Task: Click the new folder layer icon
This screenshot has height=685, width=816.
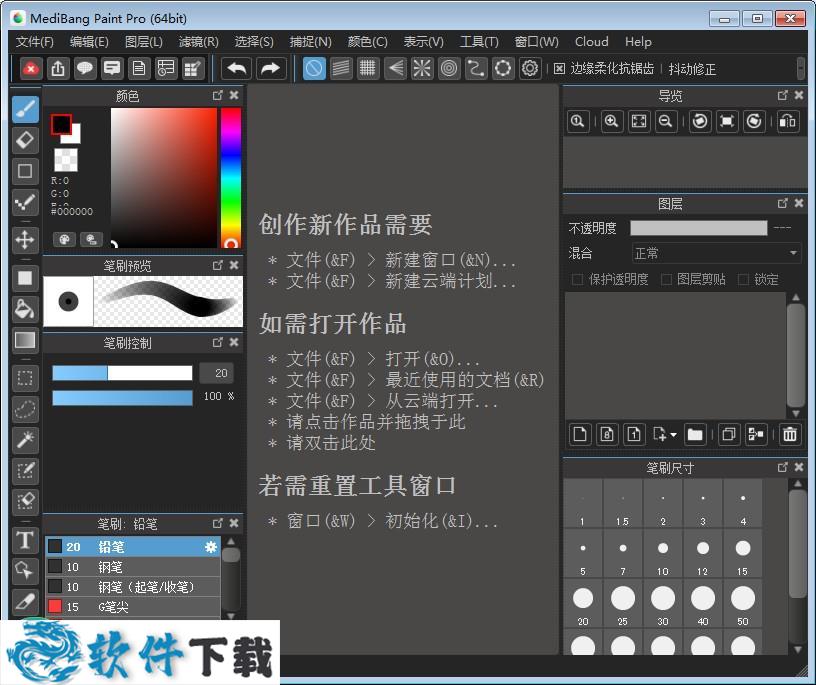Action: 695,435
